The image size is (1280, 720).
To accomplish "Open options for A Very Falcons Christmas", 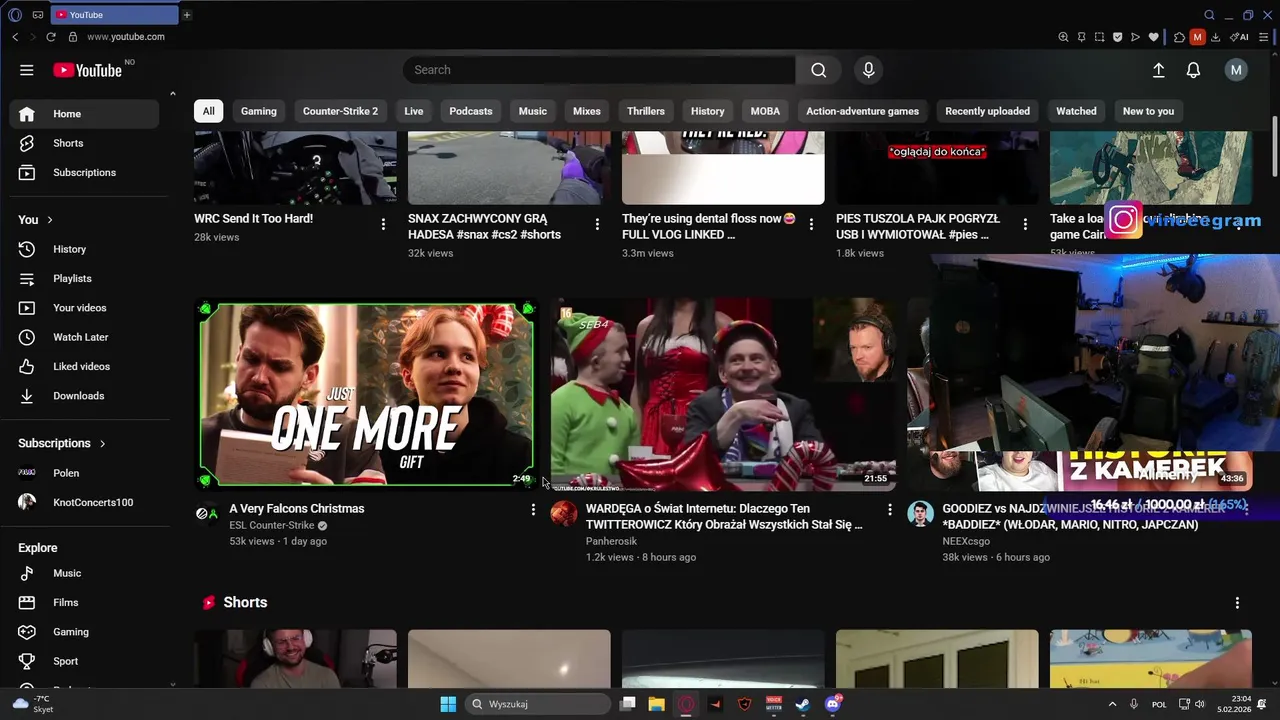I will point(533,510).
